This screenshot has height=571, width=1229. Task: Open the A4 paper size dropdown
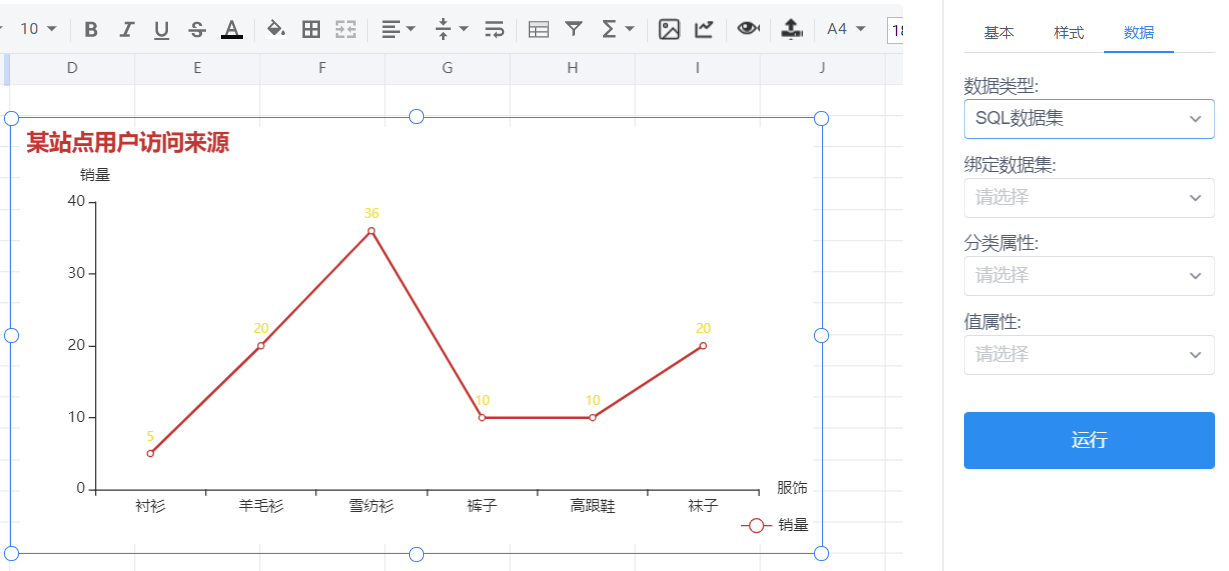845,29
